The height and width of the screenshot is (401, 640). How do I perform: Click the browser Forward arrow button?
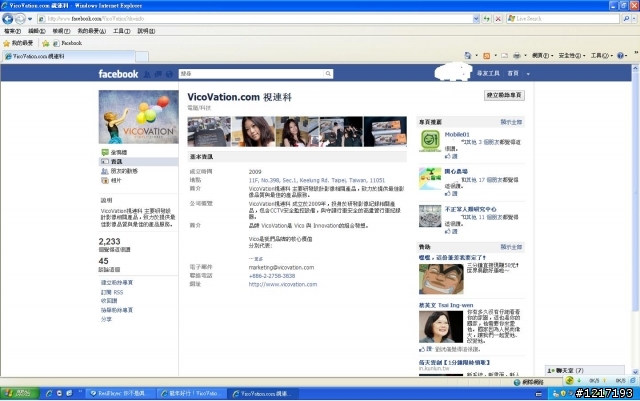pyautogui.click(x=20, y=18)
